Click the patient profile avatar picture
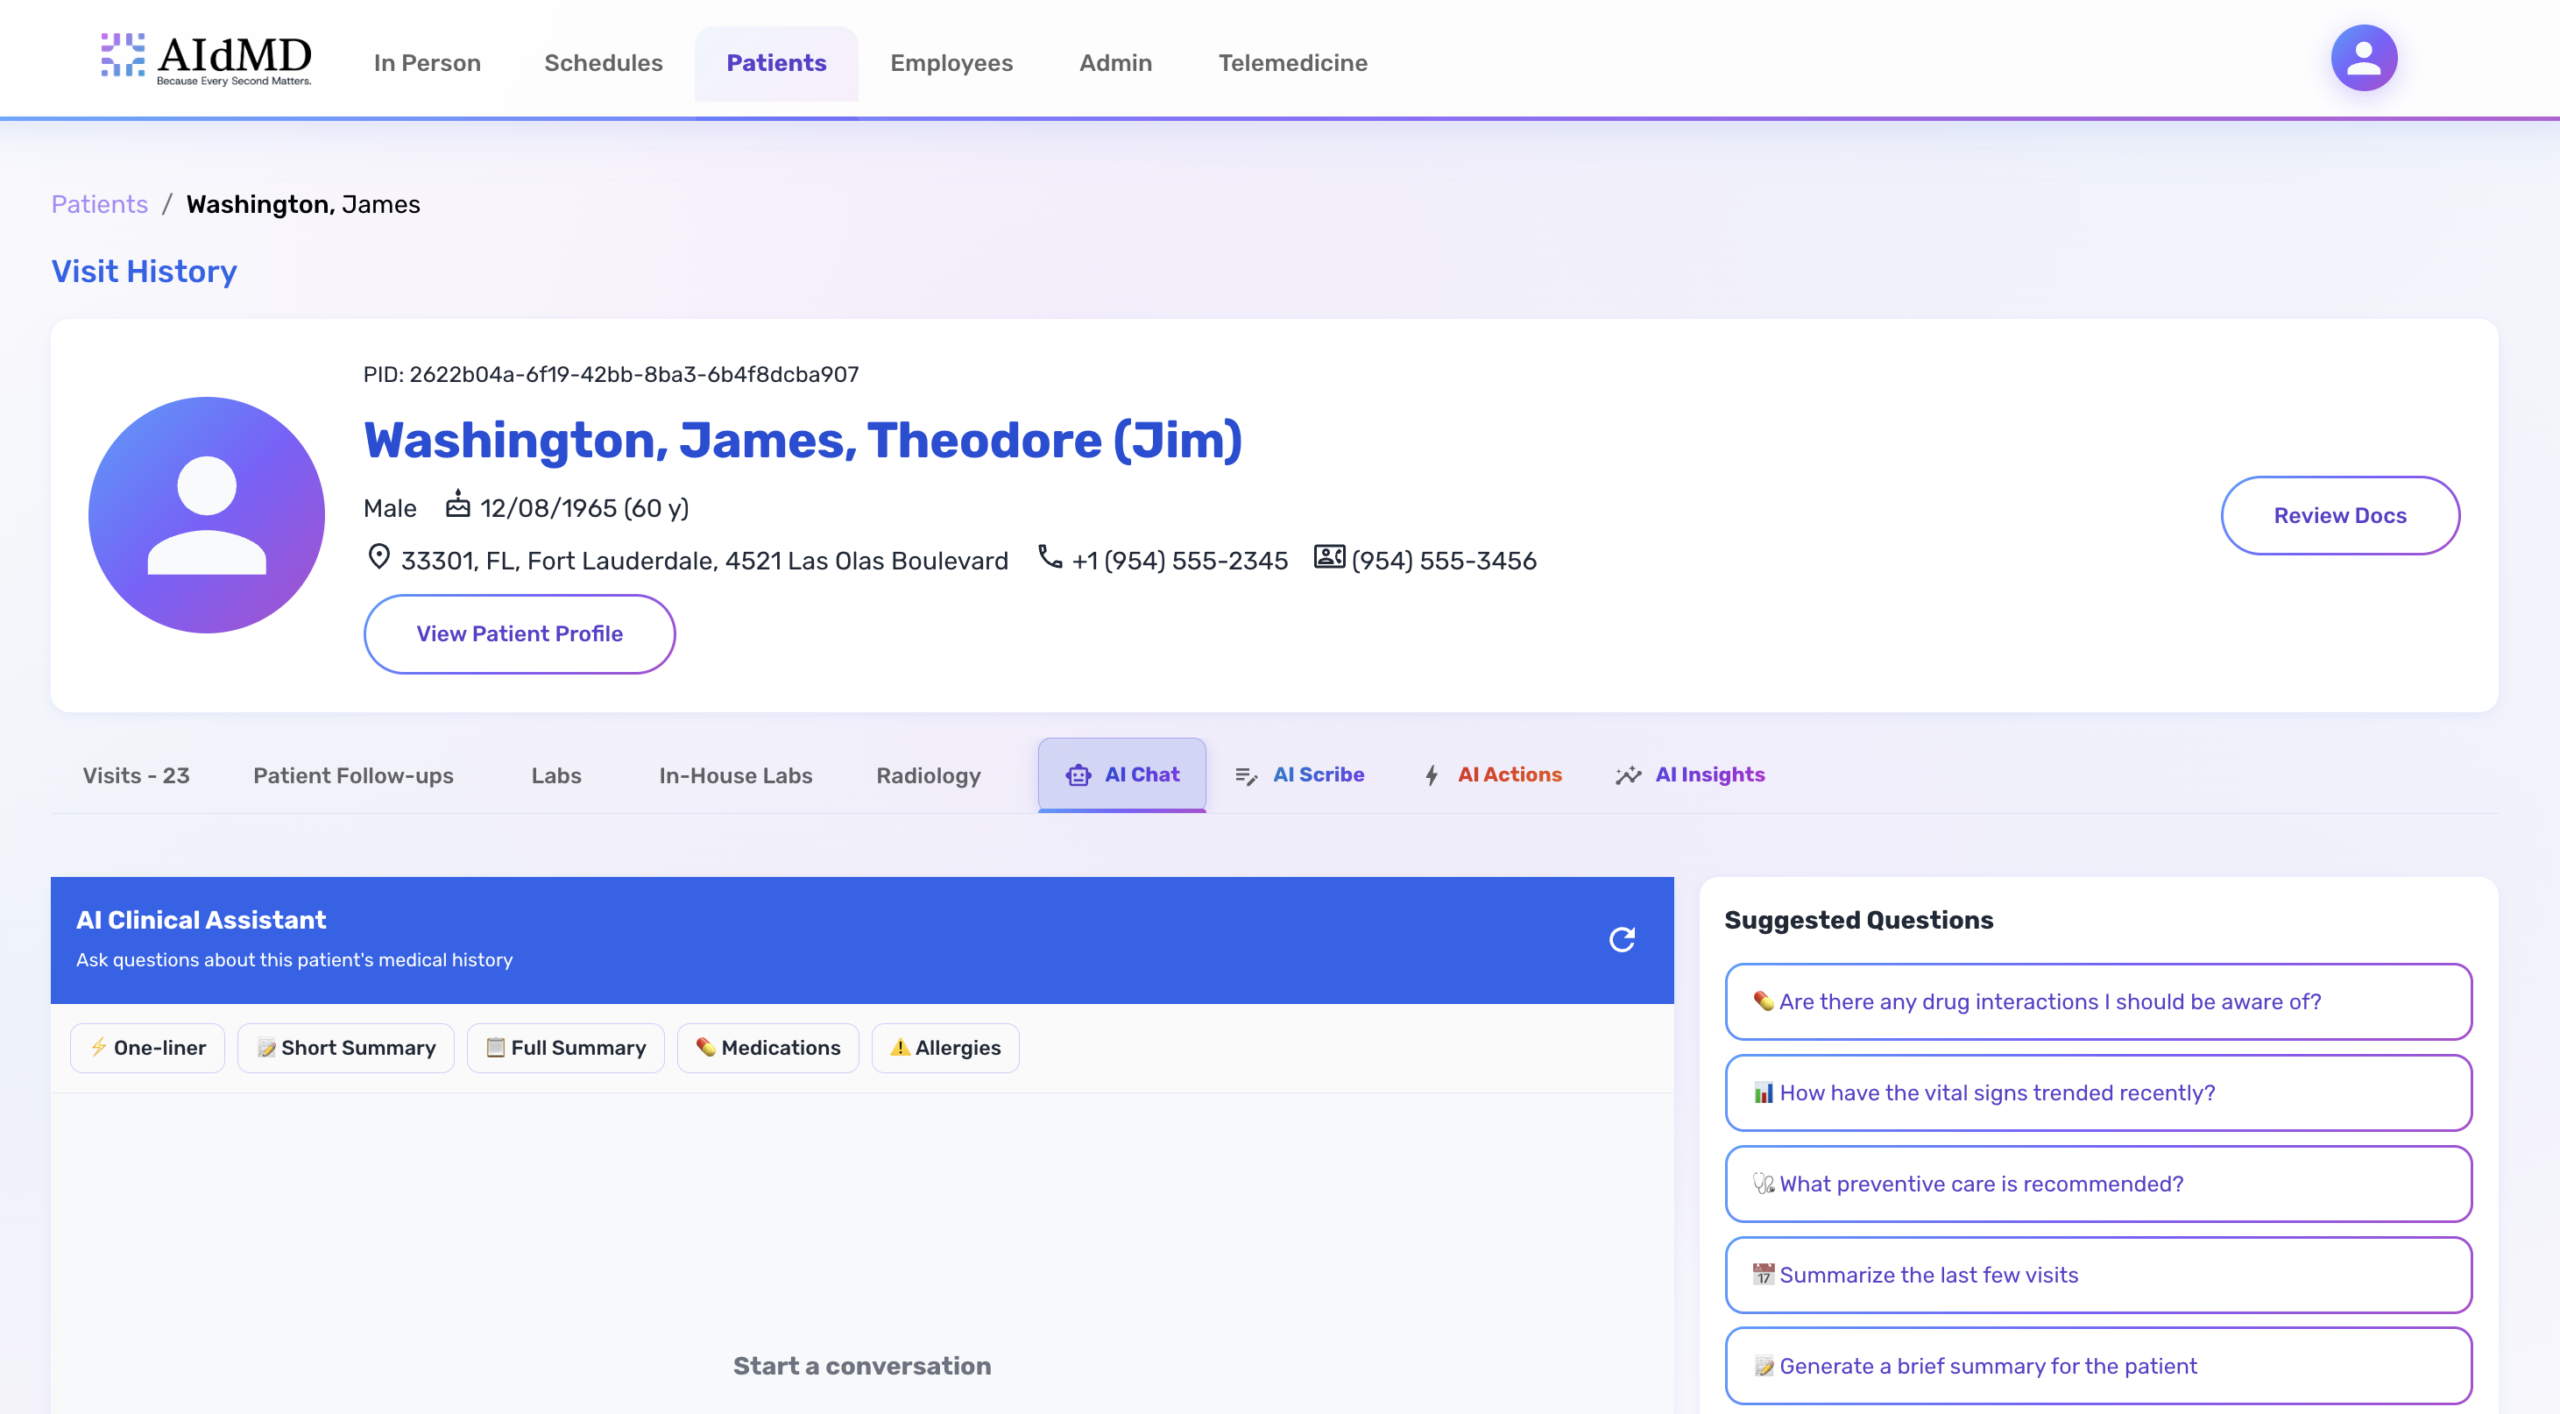Screen dimensions: 2560x1414 click(x=207, y=515)
